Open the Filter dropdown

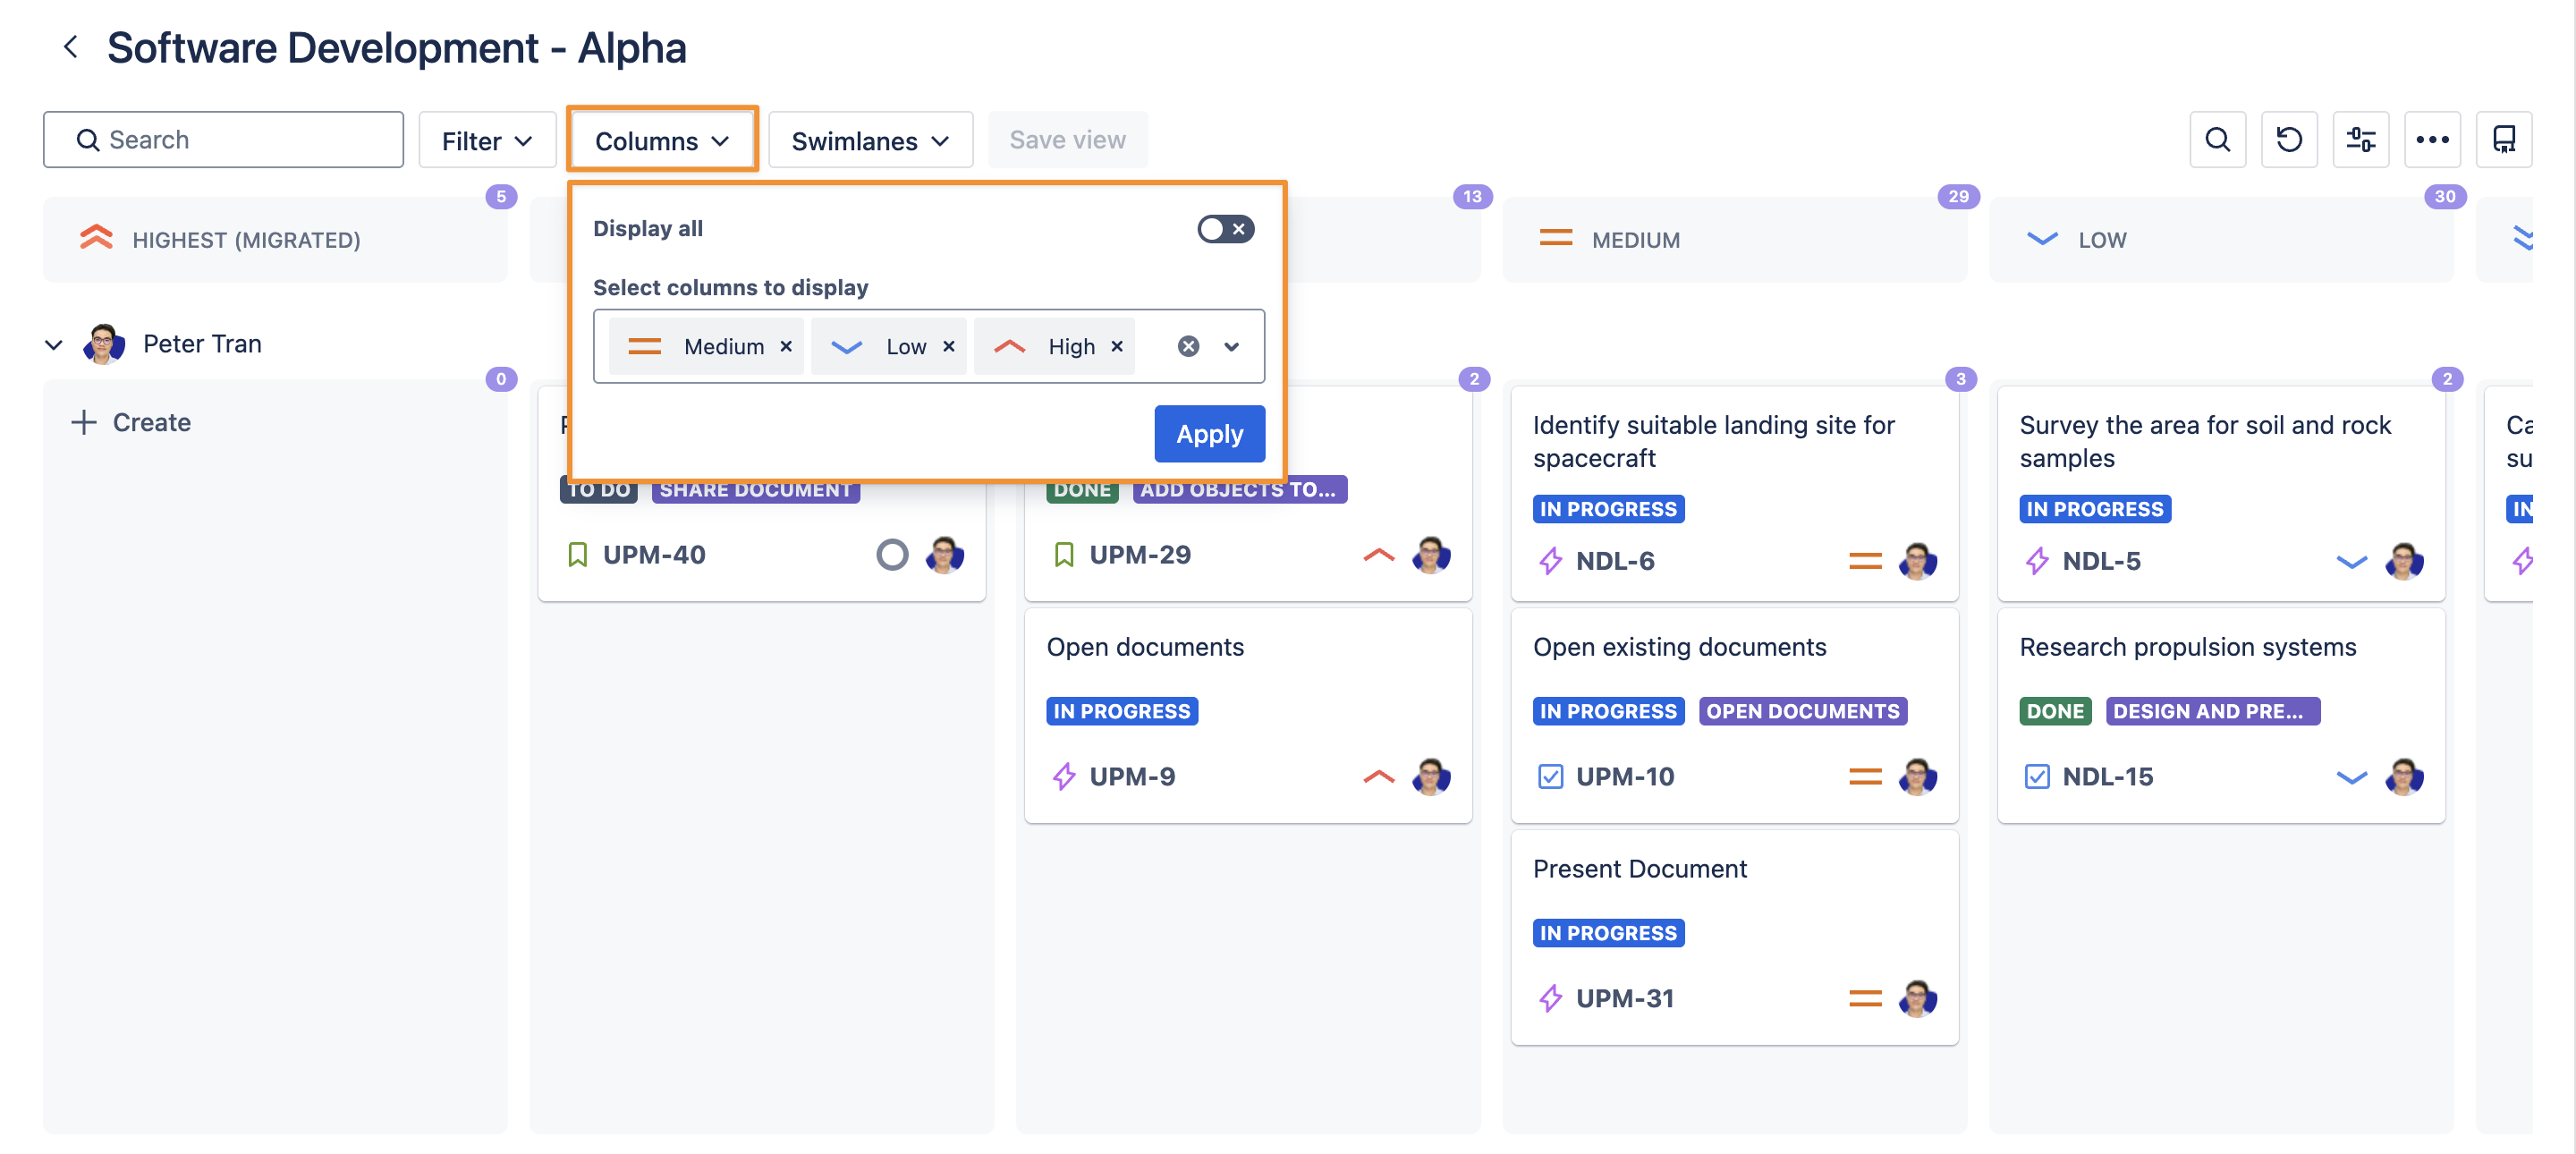point(486,141)
